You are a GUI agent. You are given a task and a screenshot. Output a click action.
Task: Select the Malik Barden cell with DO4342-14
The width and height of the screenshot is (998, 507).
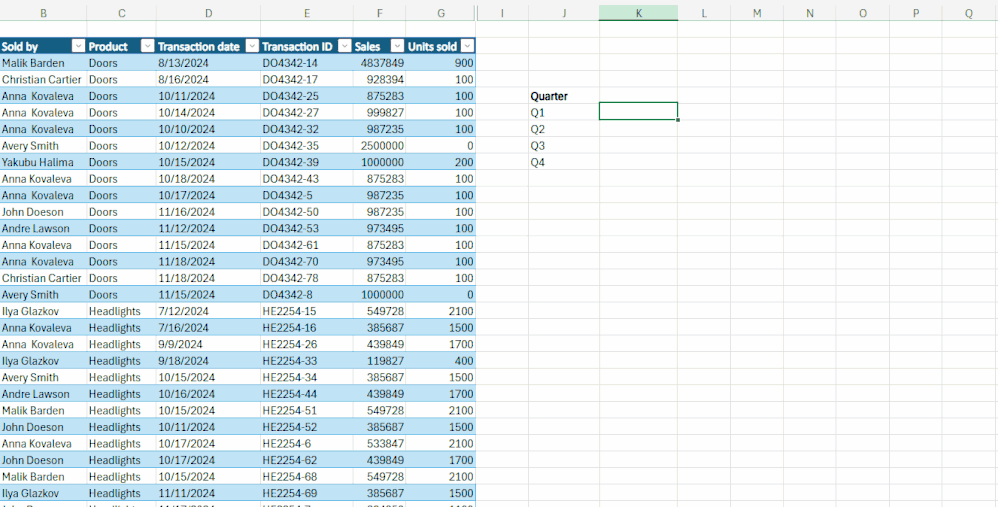[x=43, y=63]
